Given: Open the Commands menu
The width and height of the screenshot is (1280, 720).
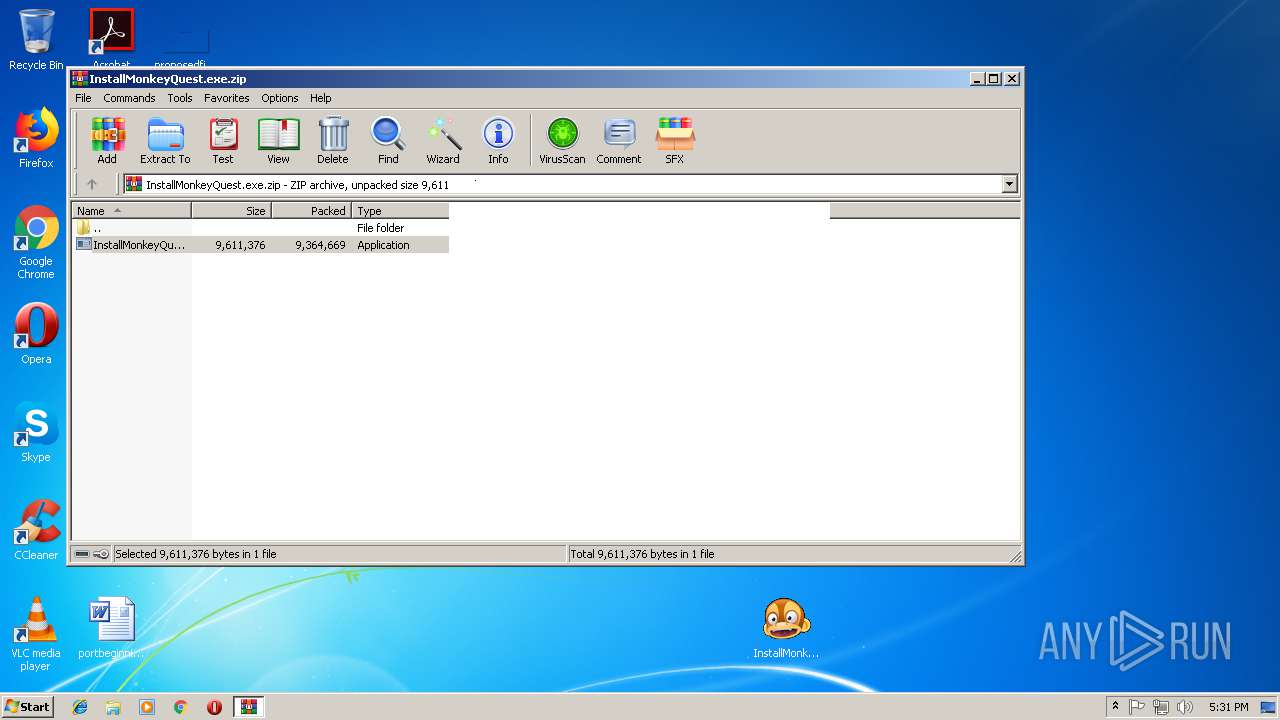Looking at the screenshot, I should coord(129,98).
